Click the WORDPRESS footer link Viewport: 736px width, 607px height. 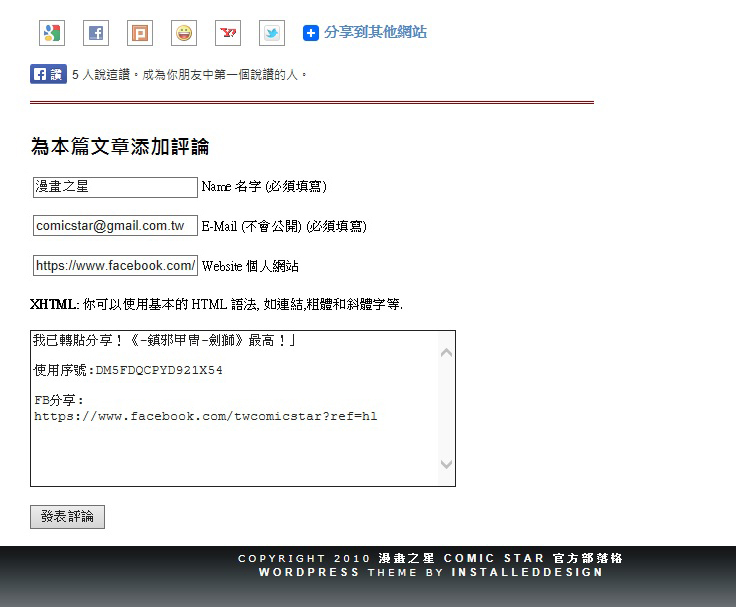pyautogui.click(x=309, y=573)
